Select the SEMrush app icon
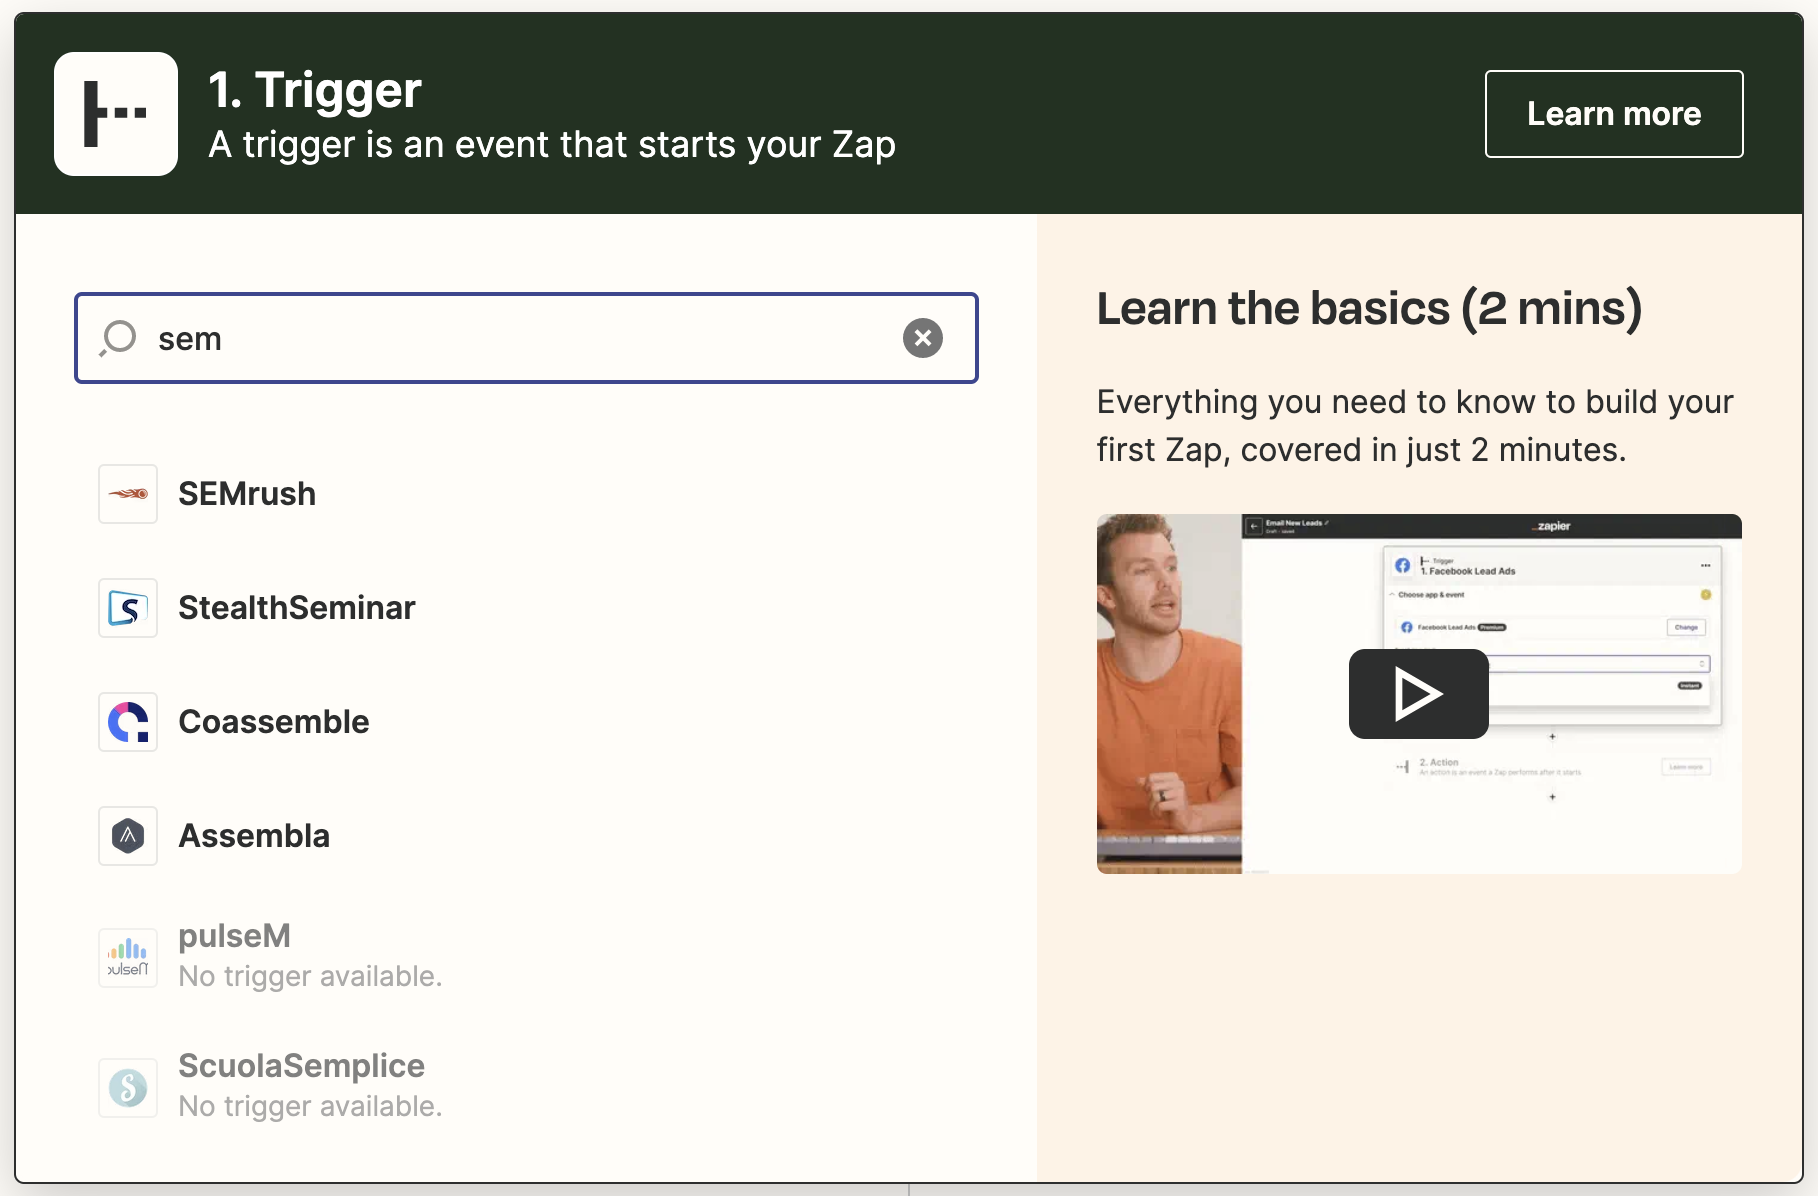 coord(127,493)
